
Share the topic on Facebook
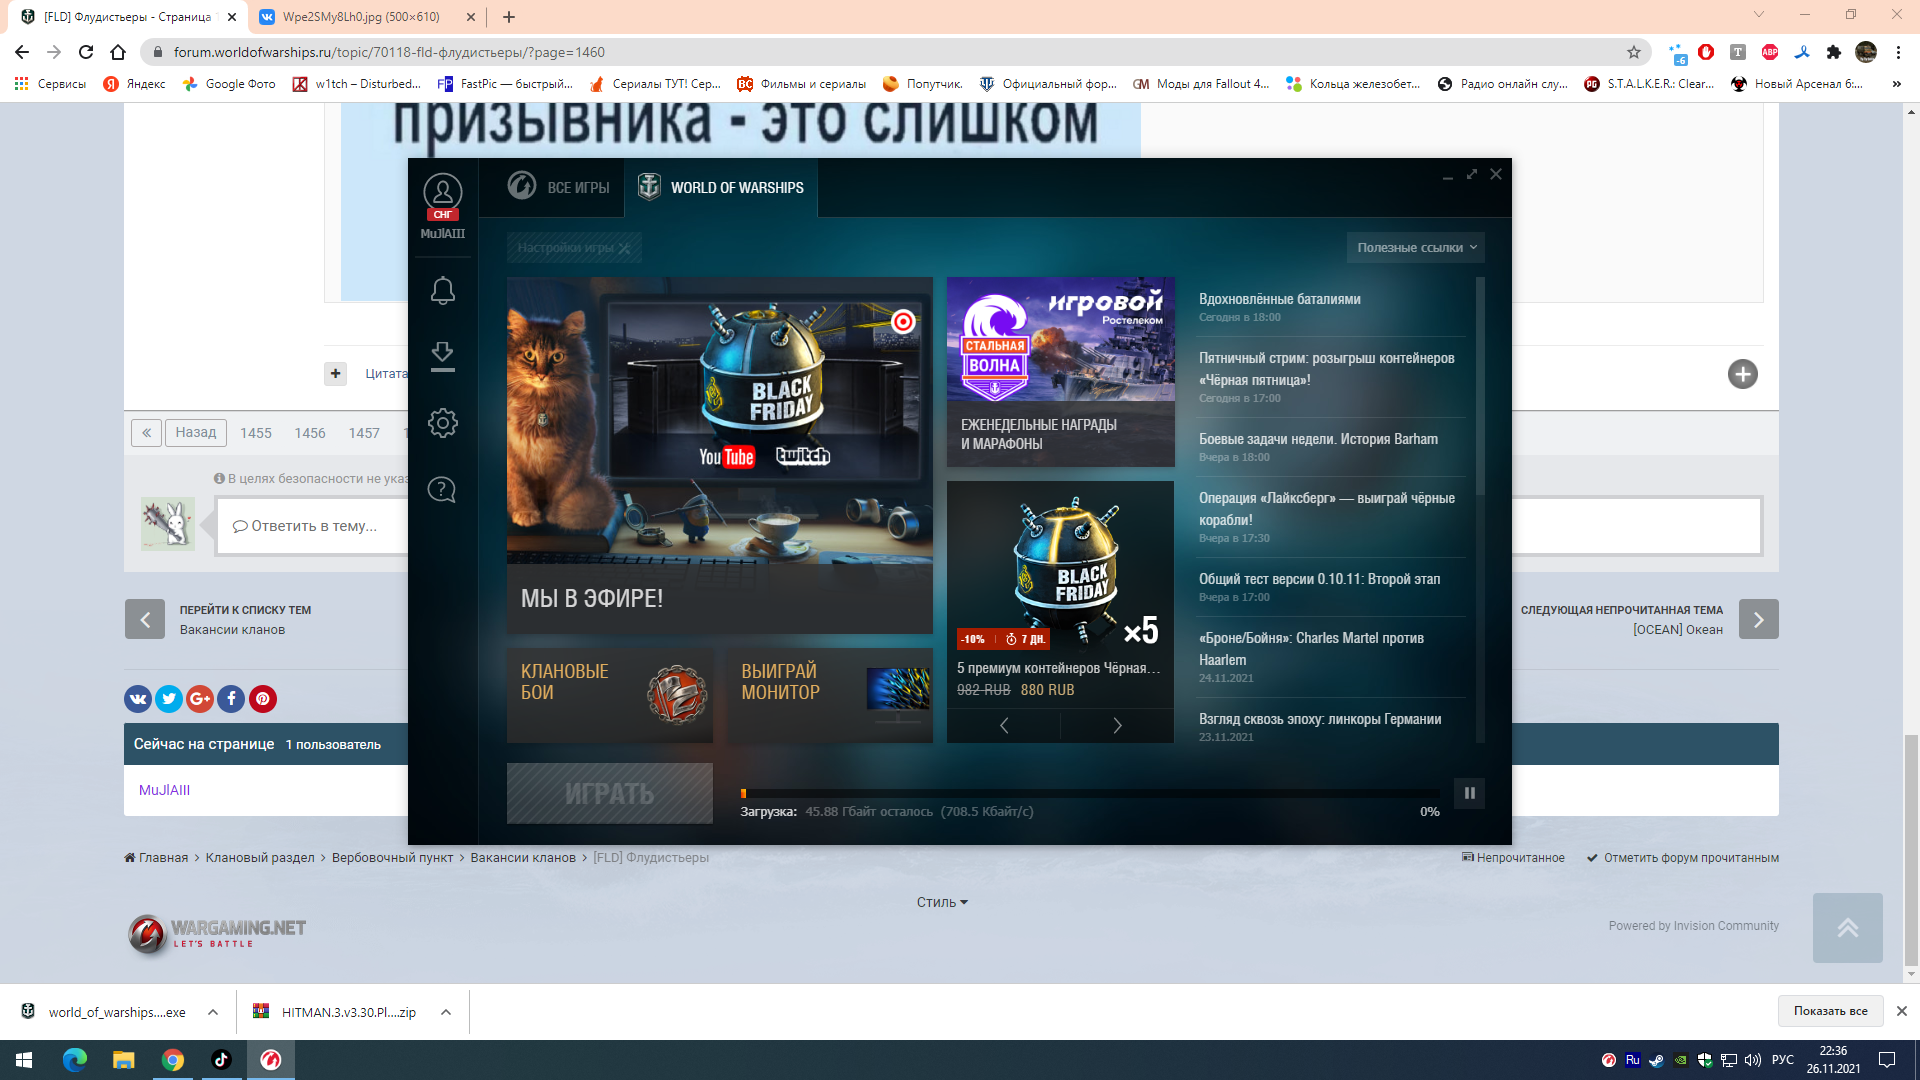(x=231, y=699)
